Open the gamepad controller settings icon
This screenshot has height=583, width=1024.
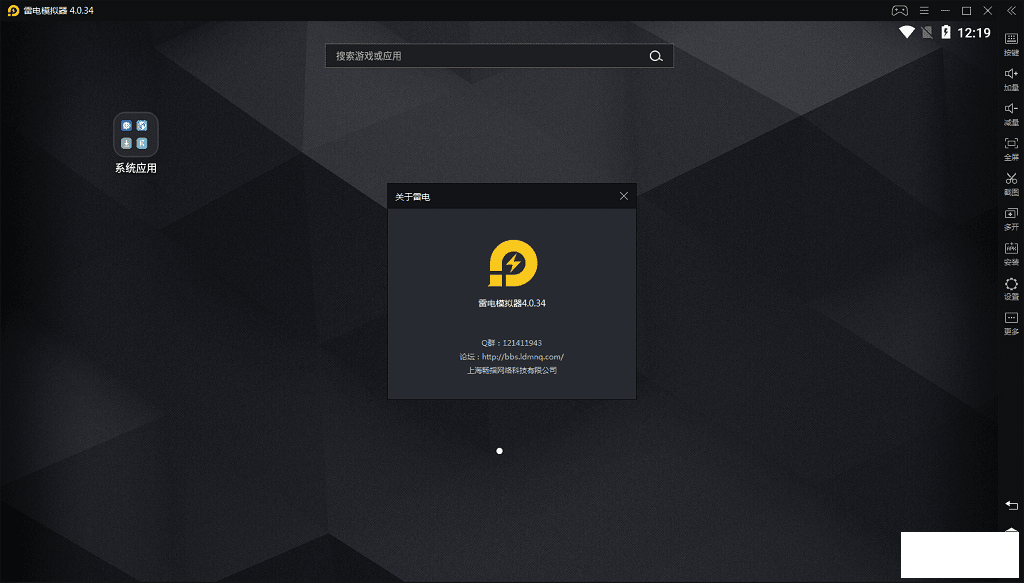coord(899,10)
